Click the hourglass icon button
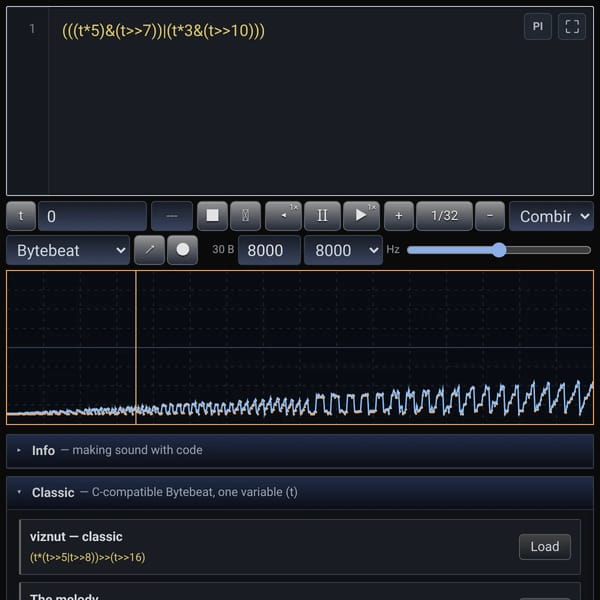Image resolution: width=600 pixels, height=600 pixels. (x=245, y=216)
